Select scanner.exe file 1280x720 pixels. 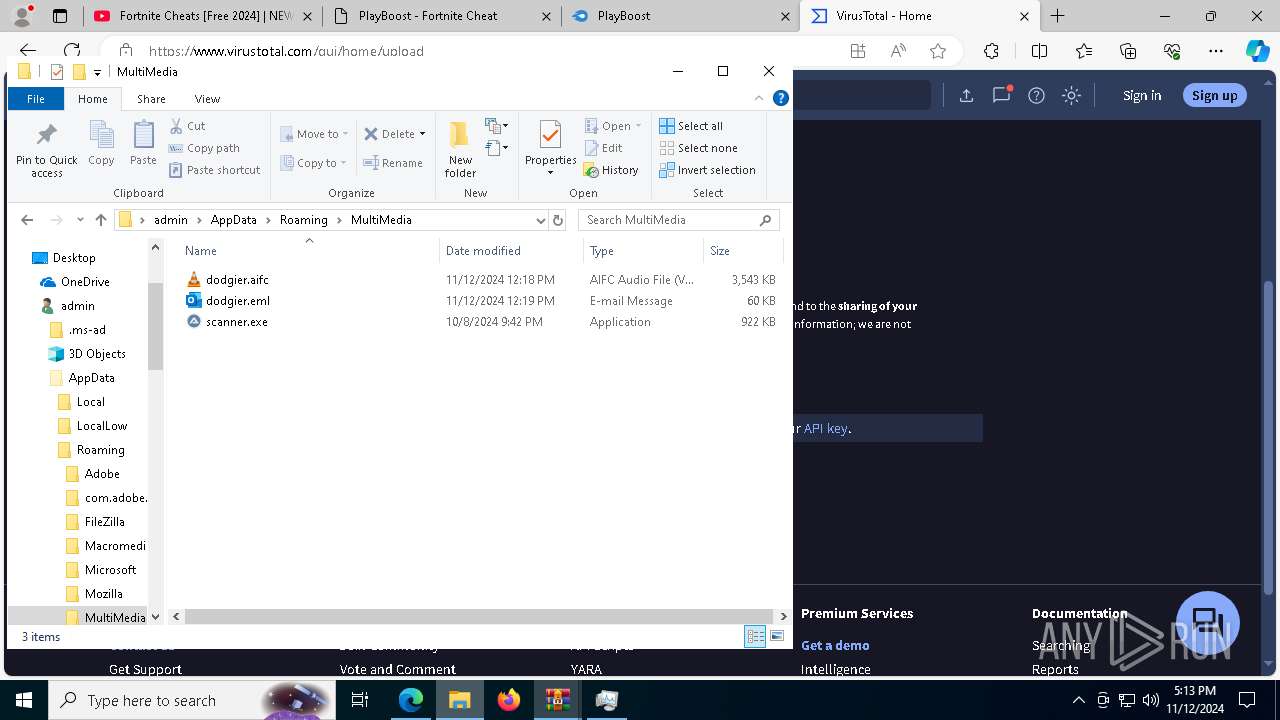click(x=237, y=322)
